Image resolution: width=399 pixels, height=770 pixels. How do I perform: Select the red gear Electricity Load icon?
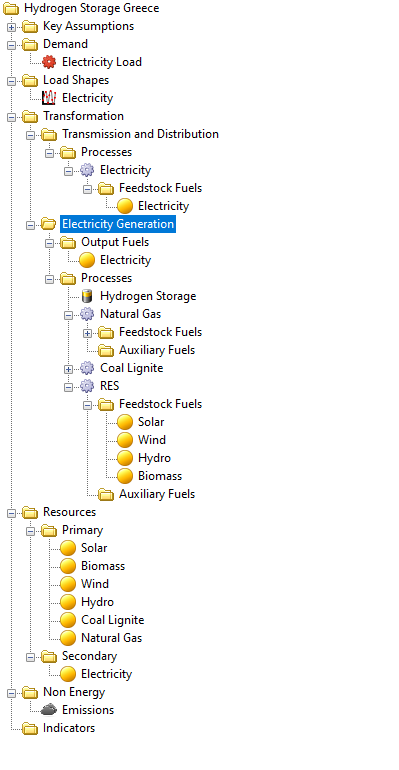pos(49,62)
